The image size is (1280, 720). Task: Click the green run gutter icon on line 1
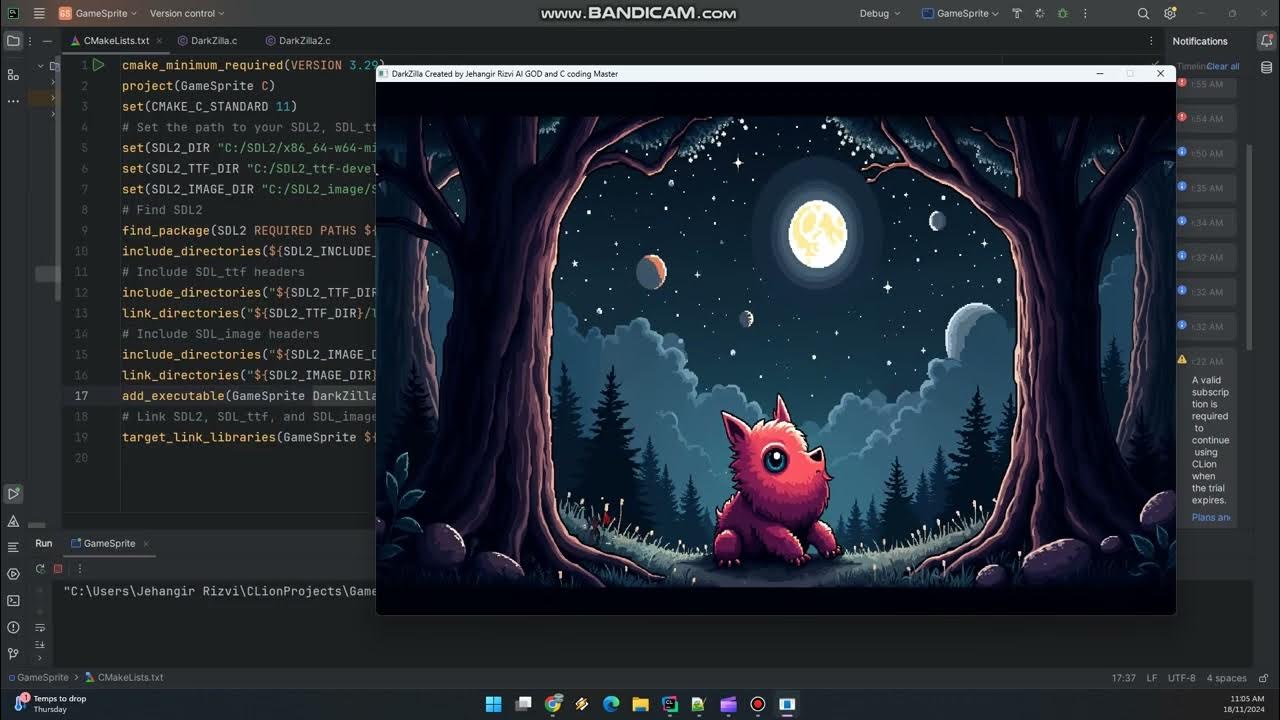[x=98, y=65]
